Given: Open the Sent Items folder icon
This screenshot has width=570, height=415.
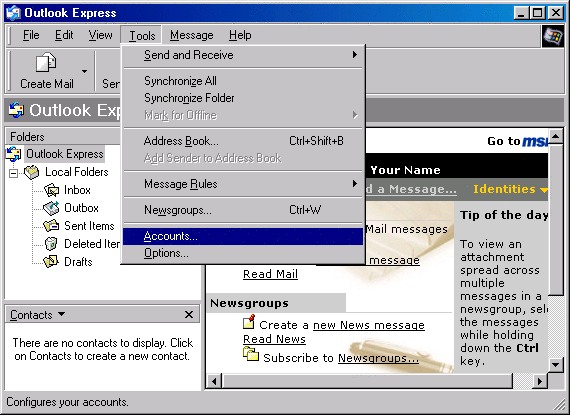Looking at the screenshot, I should click(51, 226).
